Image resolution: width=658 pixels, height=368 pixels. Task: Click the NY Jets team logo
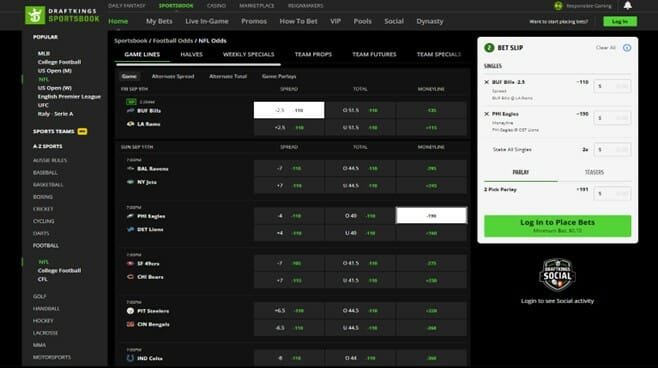(130, 182)
